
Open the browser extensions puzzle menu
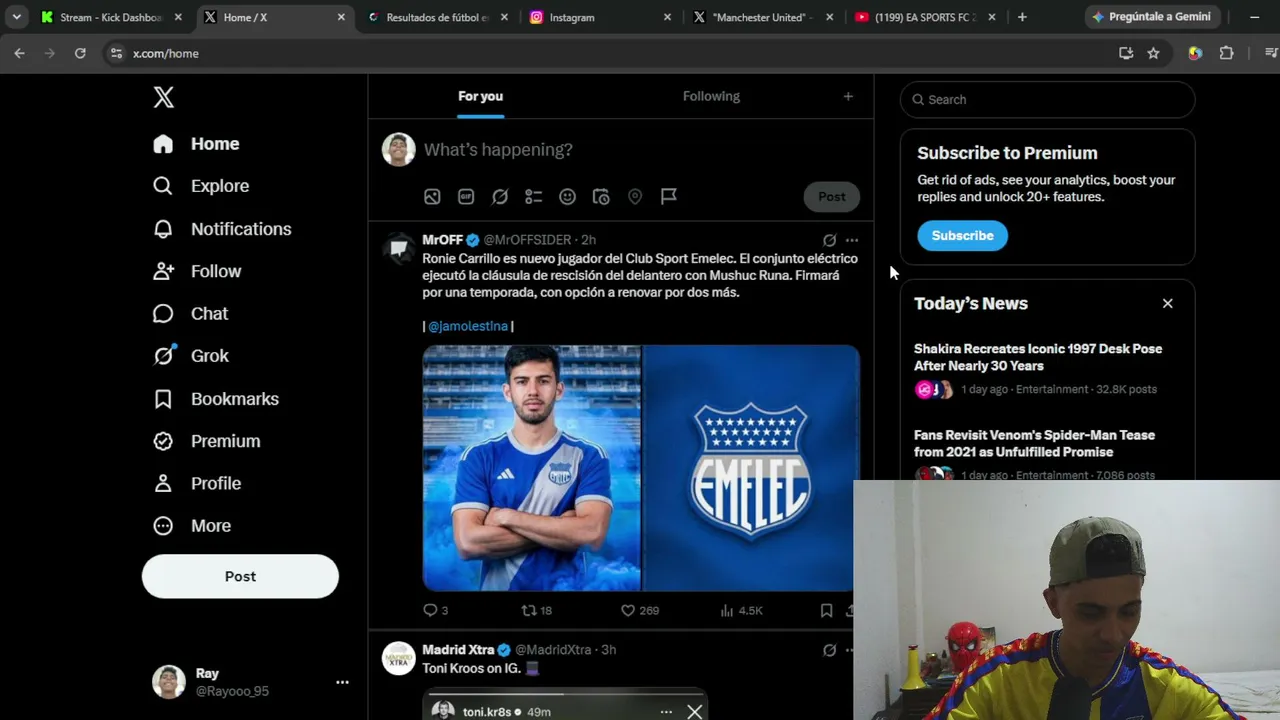coord(1227,53)
